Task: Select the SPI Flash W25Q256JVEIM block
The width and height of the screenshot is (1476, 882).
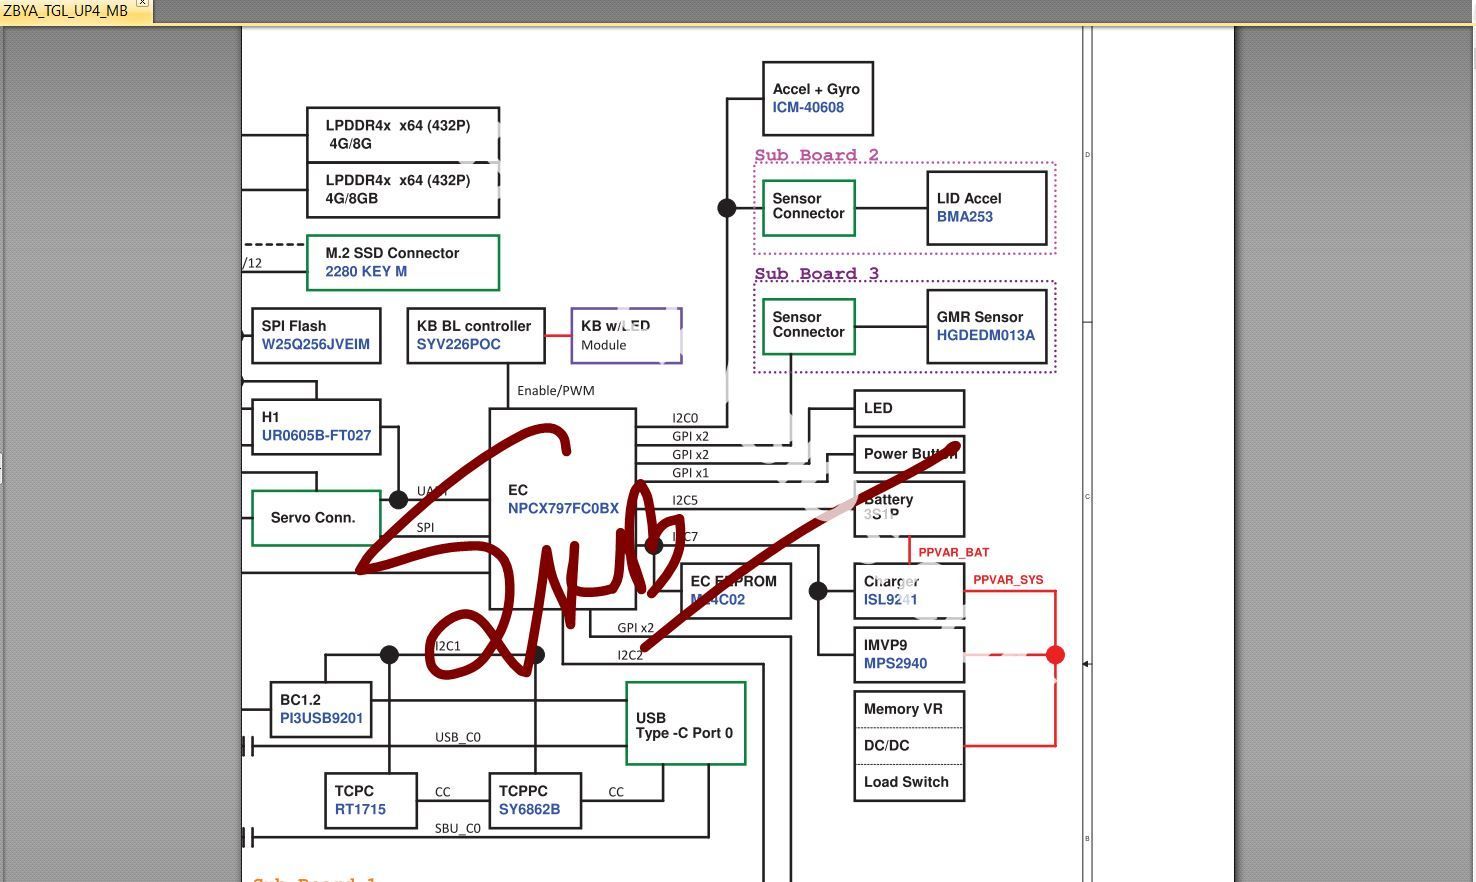Action: (x=316, y=335)
